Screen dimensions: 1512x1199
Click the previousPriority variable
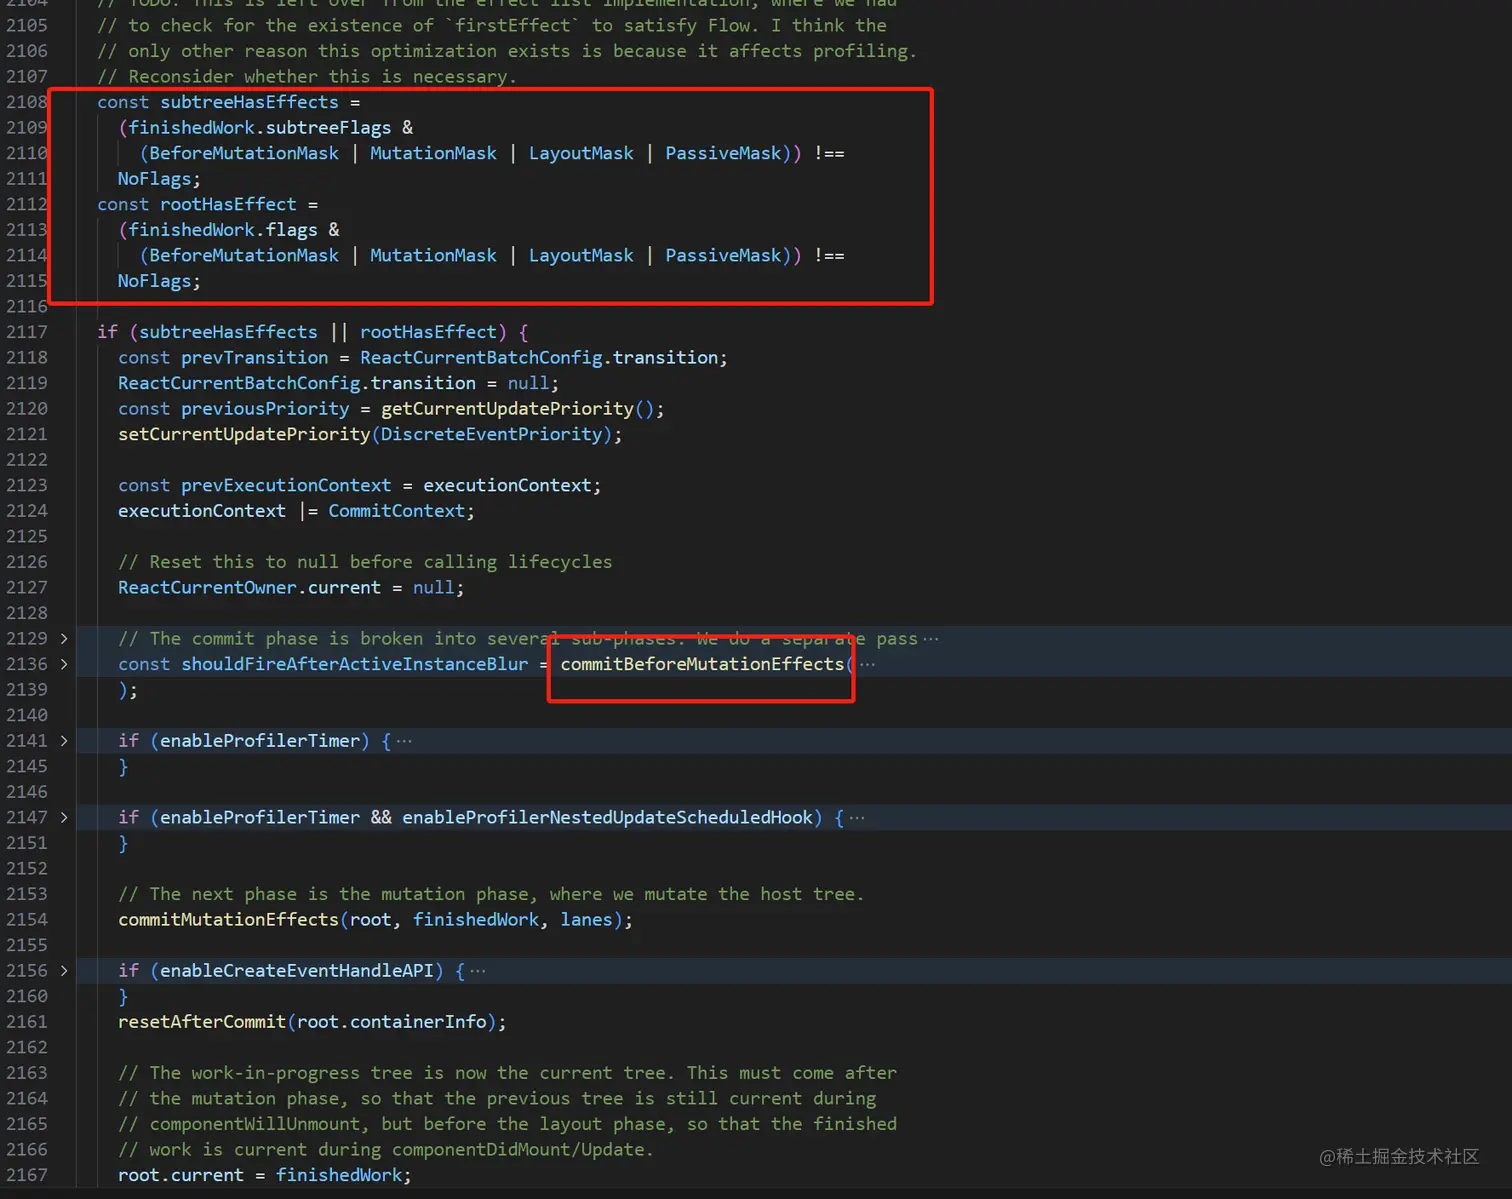tap(265, 409)
